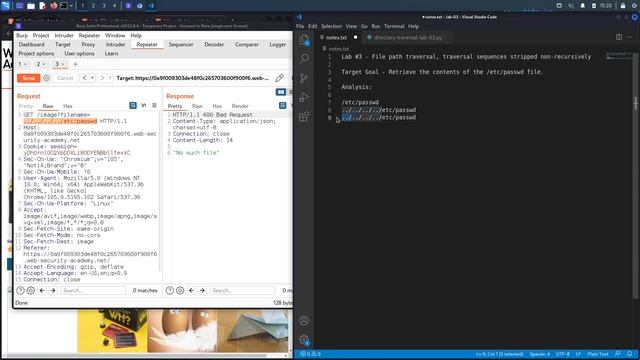
Task: Switch to Burp Decoder tab
Action: (x=214, y=44)
